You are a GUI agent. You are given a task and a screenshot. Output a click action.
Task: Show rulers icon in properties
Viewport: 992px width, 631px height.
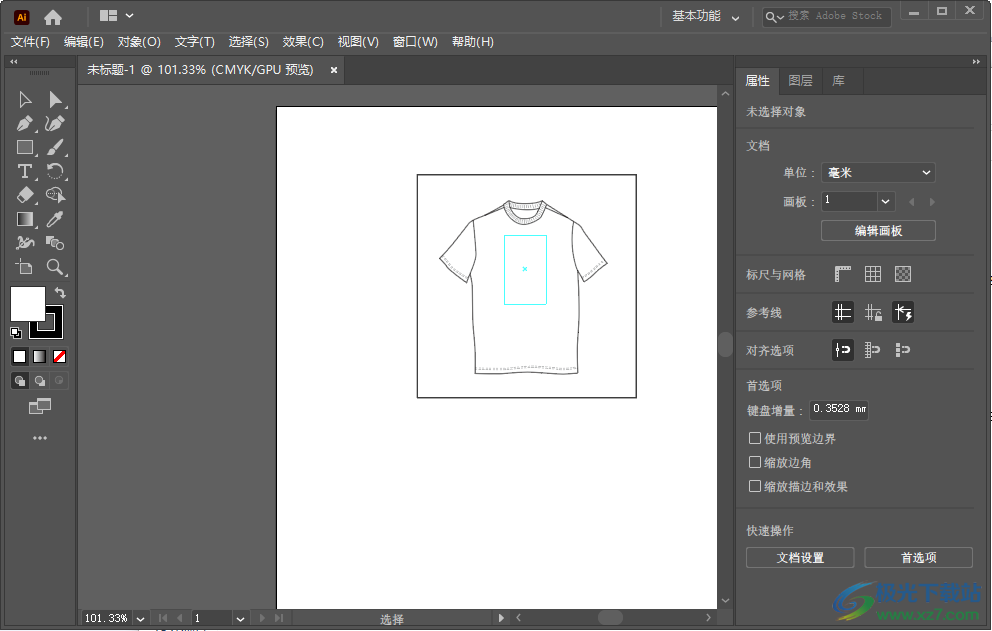(x=843, y=274)
